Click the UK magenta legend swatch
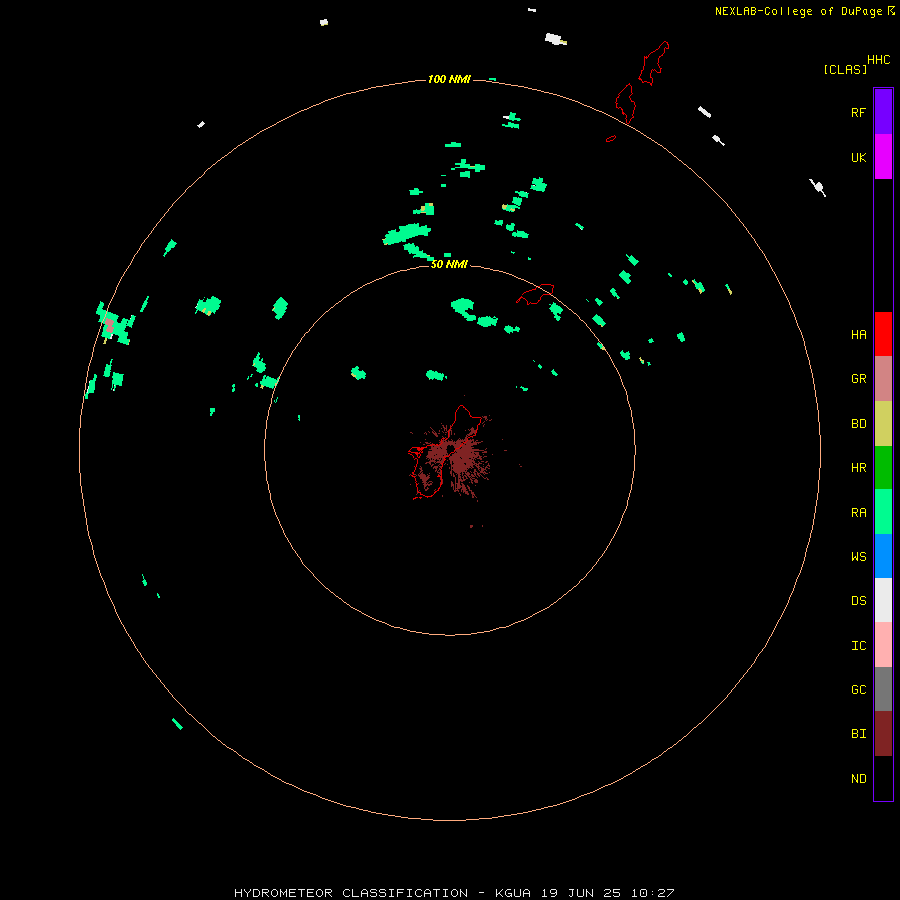 click(x=883, y=157)
